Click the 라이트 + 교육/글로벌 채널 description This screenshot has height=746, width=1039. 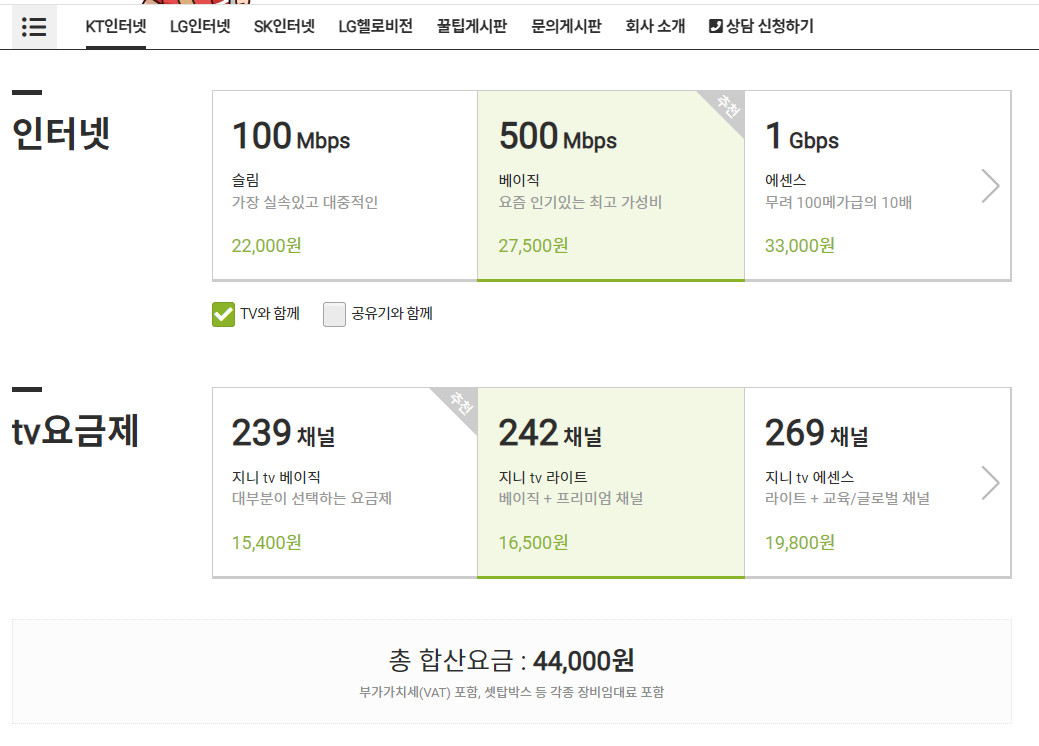pyautogui.click(x=847, y=498)
